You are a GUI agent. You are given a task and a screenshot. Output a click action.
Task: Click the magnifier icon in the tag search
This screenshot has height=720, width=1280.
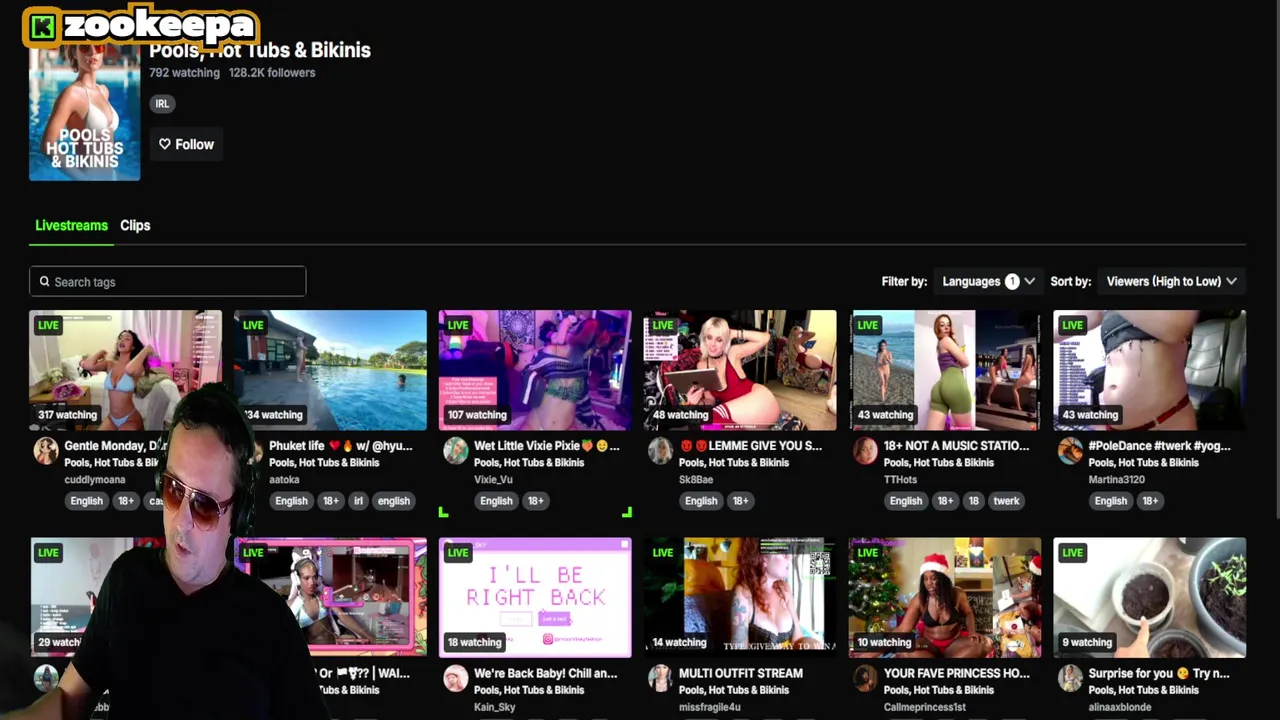(x=44, y=282)
